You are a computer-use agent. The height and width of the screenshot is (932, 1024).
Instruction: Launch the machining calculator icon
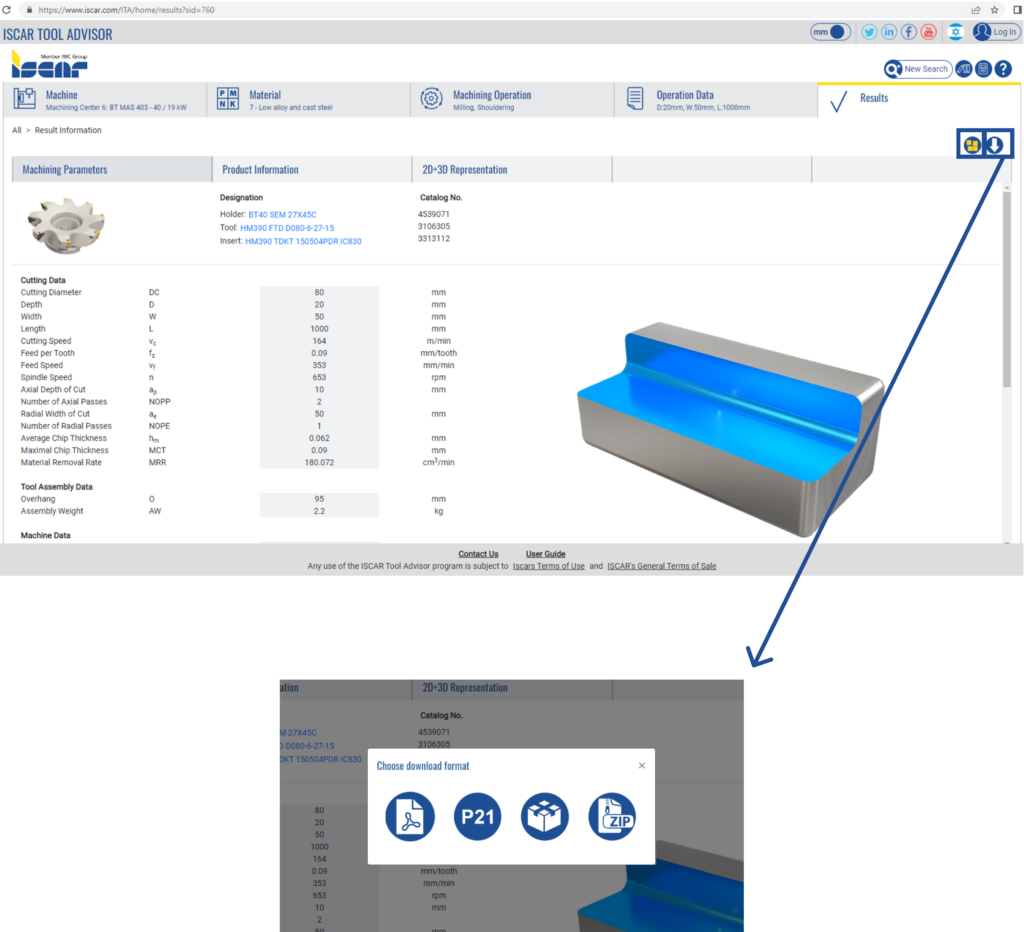point(983,69)
